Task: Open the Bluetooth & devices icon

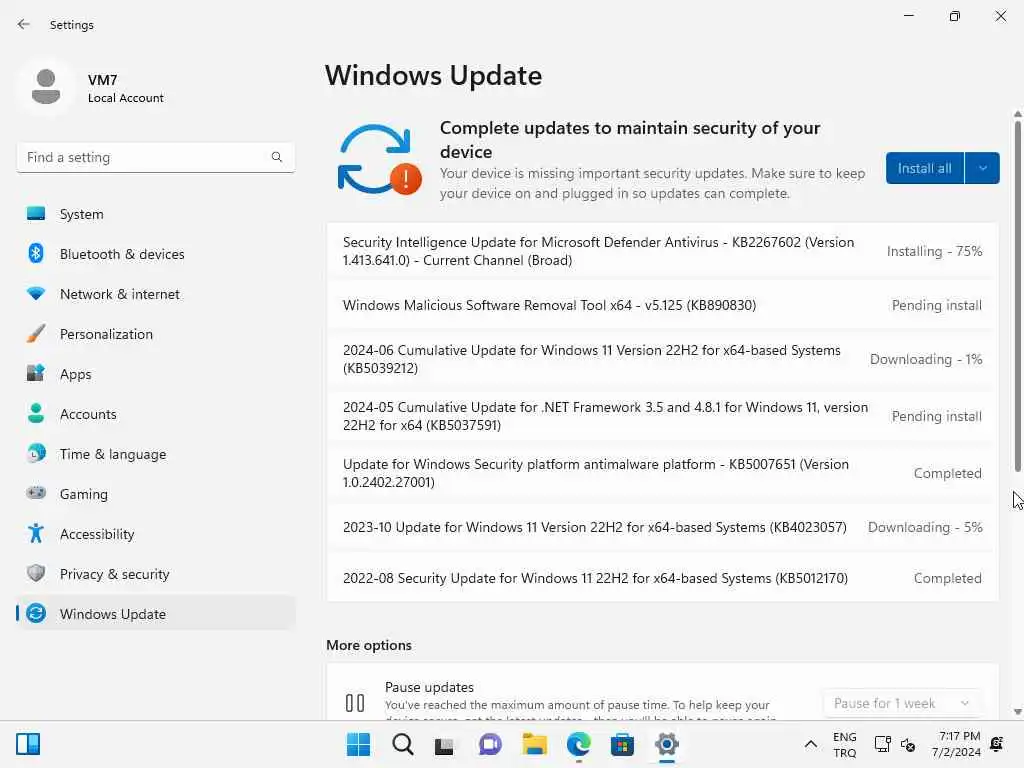Action: (x=36, y=253)
